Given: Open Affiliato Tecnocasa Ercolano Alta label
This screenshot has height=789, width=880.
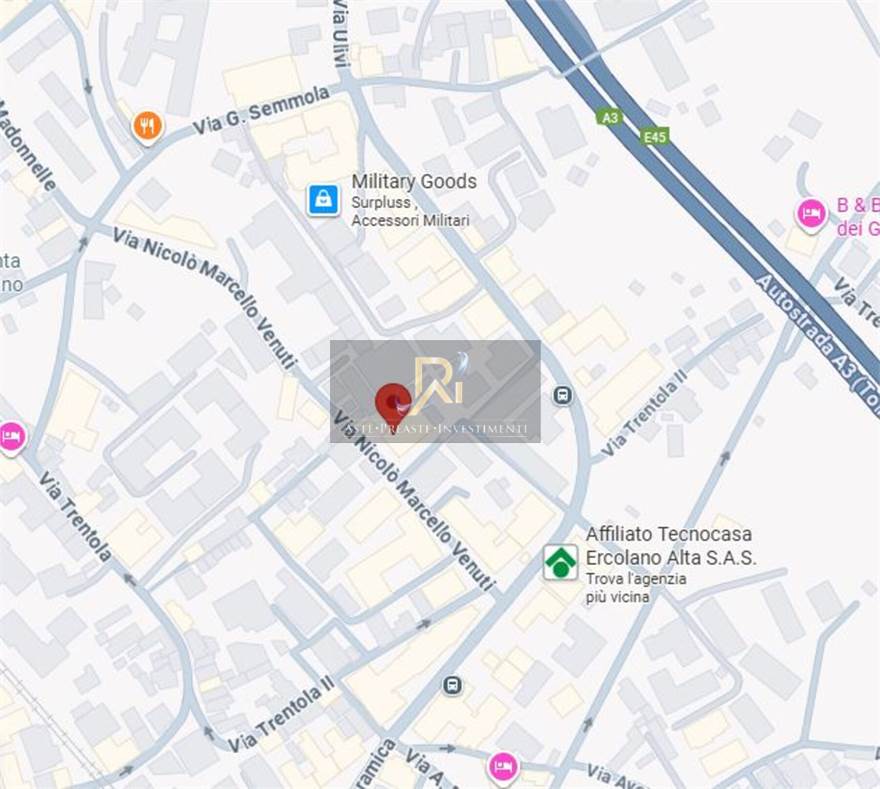Looking at the screenshot, I should point(671,546).
